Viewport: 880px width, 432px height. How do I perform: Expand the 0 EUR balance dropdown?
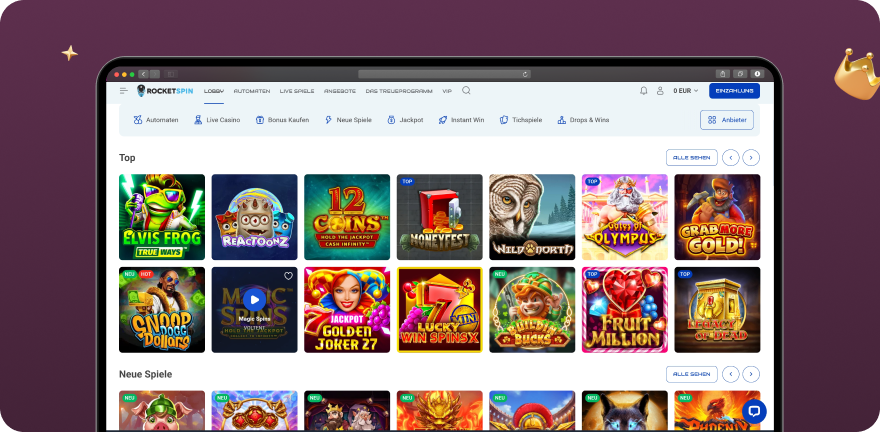(x=686, y=91)
